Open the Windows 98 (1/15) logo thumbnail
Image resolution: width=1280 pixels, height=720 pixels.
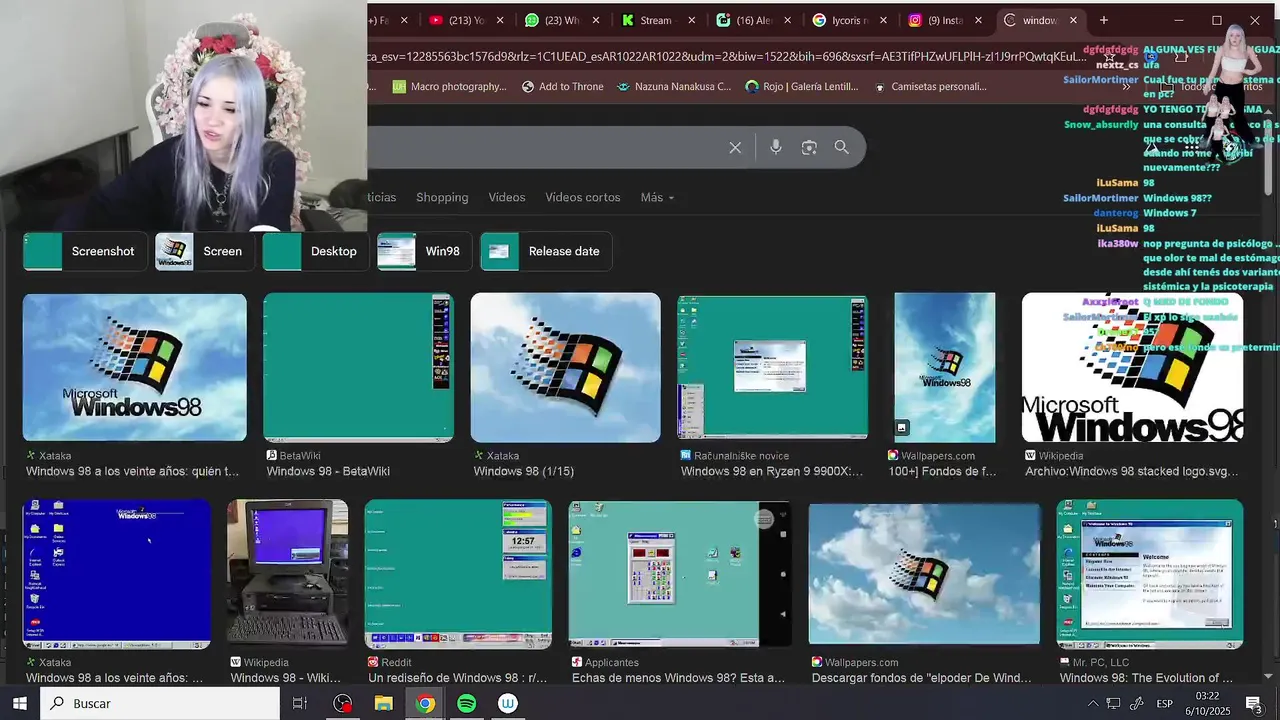(x=566, y=367)
